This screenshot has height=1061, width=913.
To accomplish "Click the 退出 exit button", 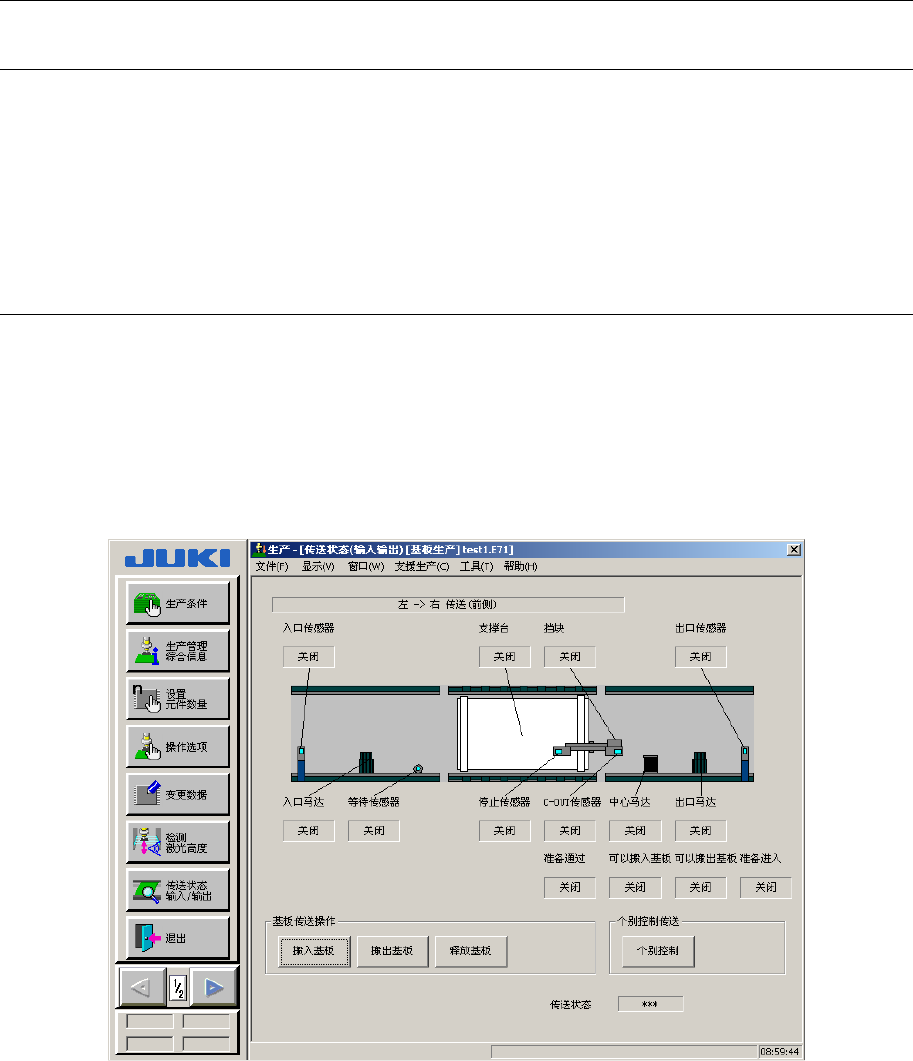I will pyautogui.click(x=178, y=938).
